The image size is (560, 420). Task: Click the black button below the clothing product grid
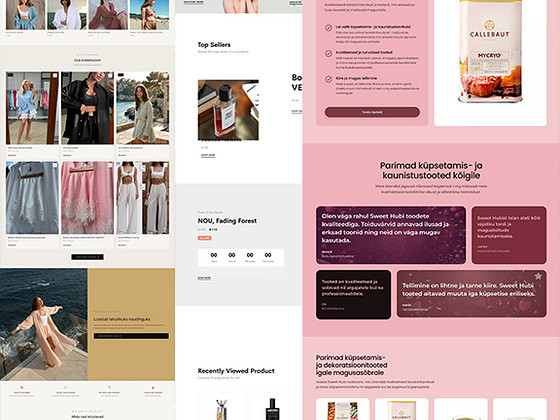[x=88, y=257]
